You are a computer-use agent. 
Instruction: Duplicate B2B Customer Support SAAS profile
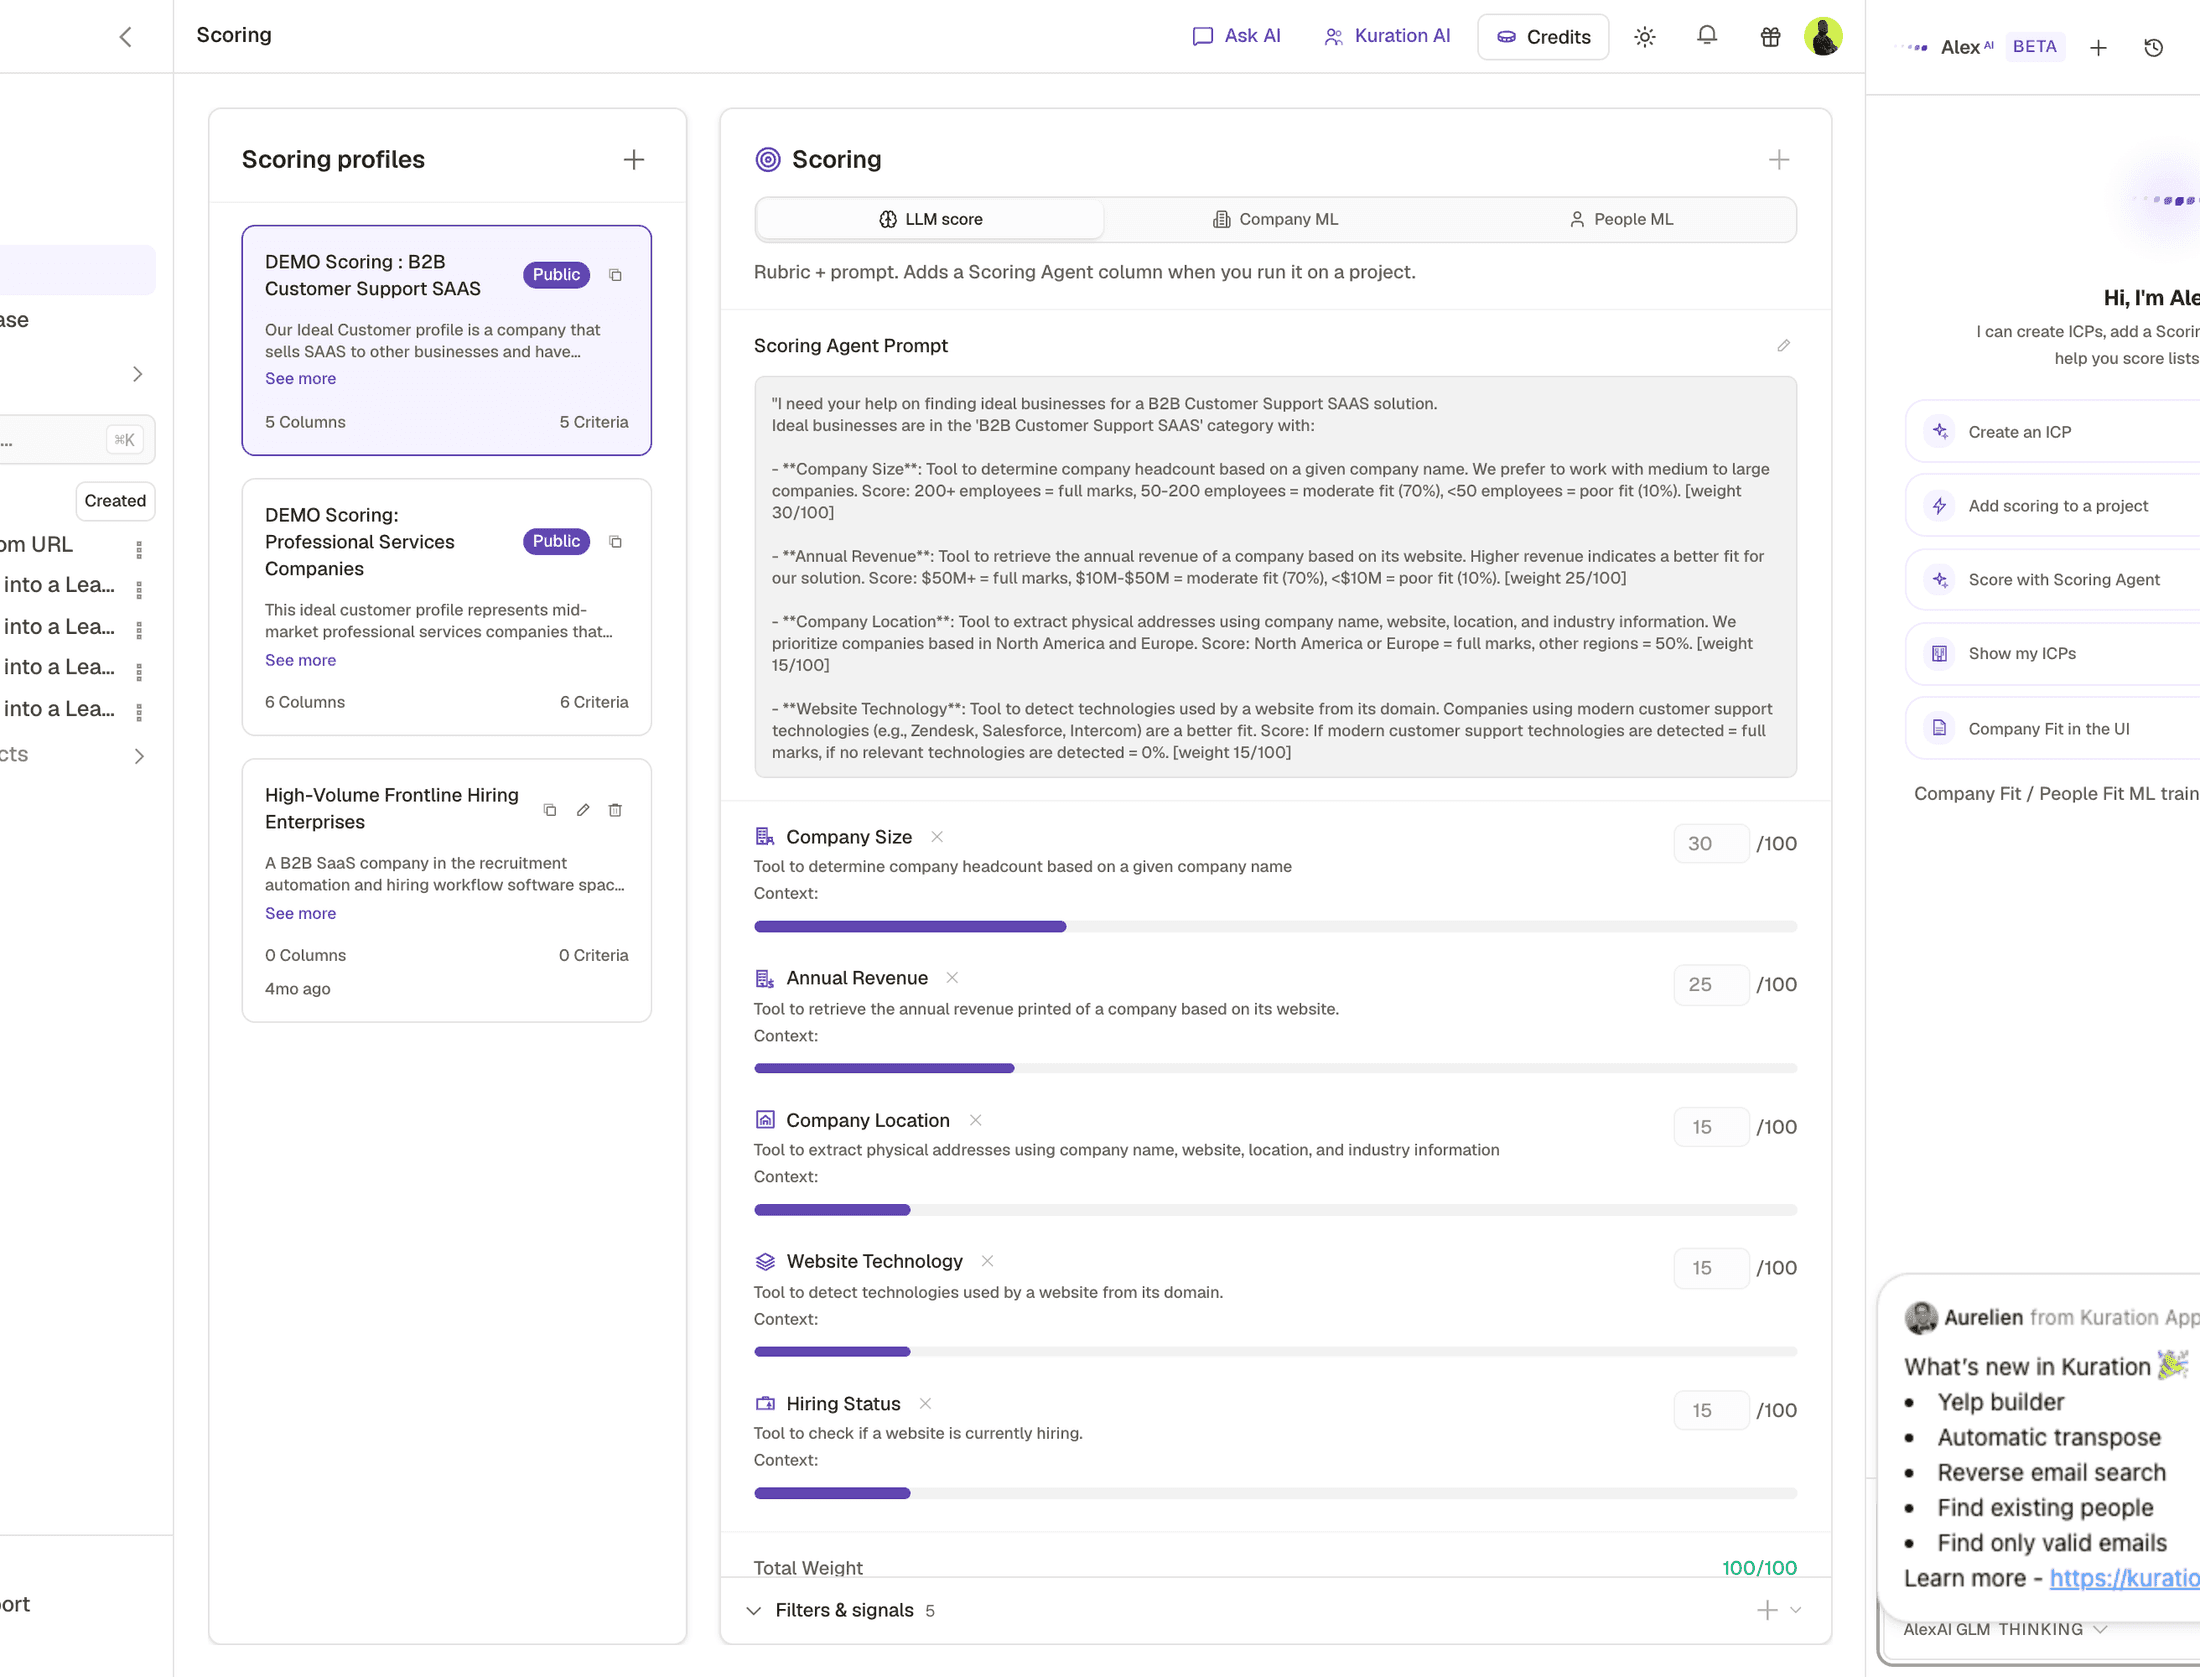(616, 275)
